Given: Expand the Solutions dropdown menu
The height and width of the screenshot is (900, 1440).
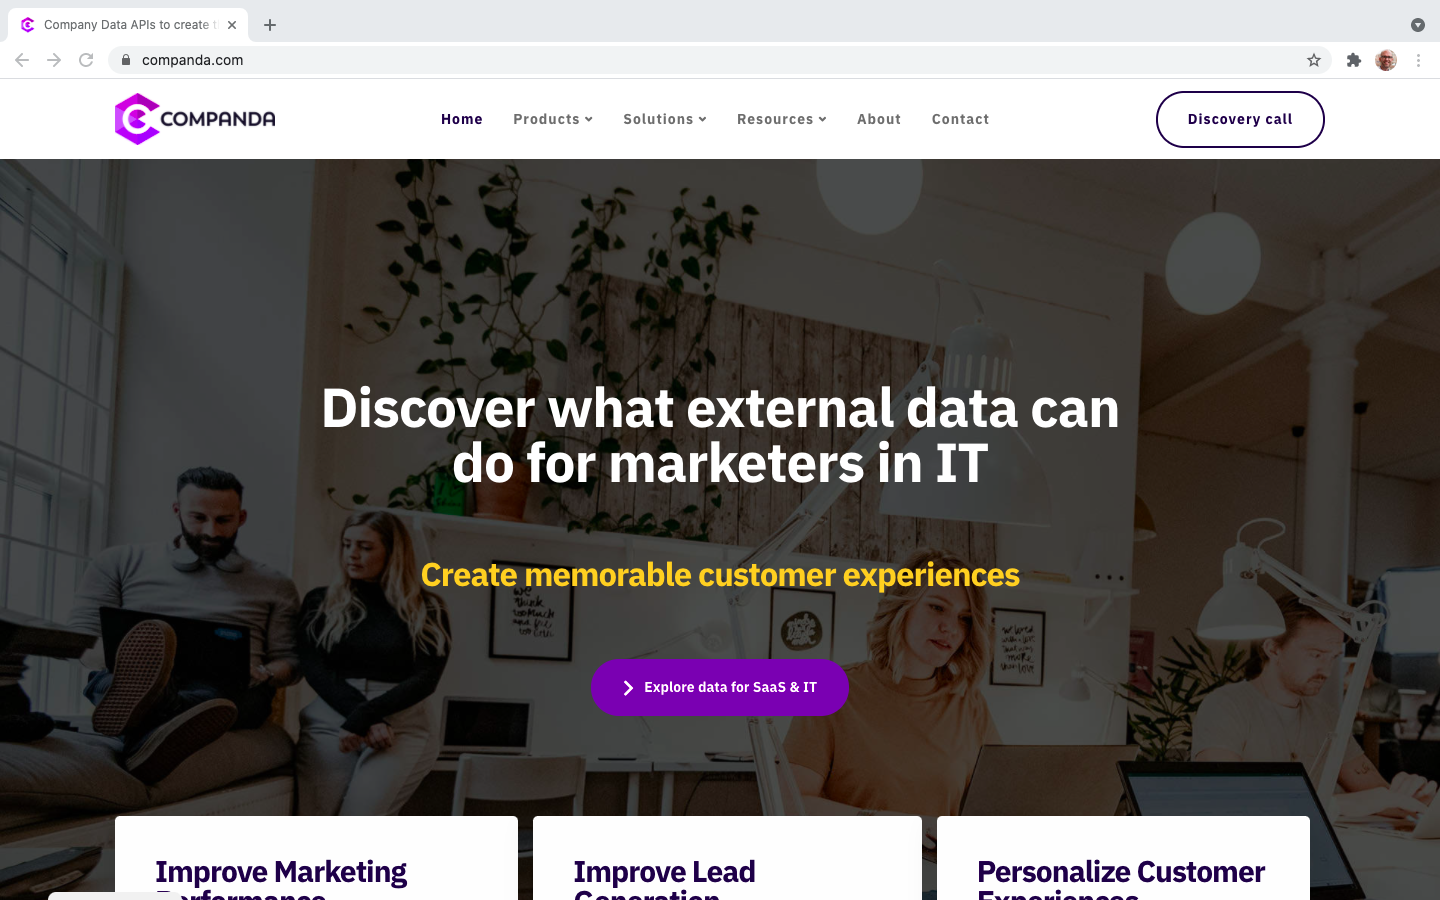Looking at the screenshot, I should click(665, 119).
